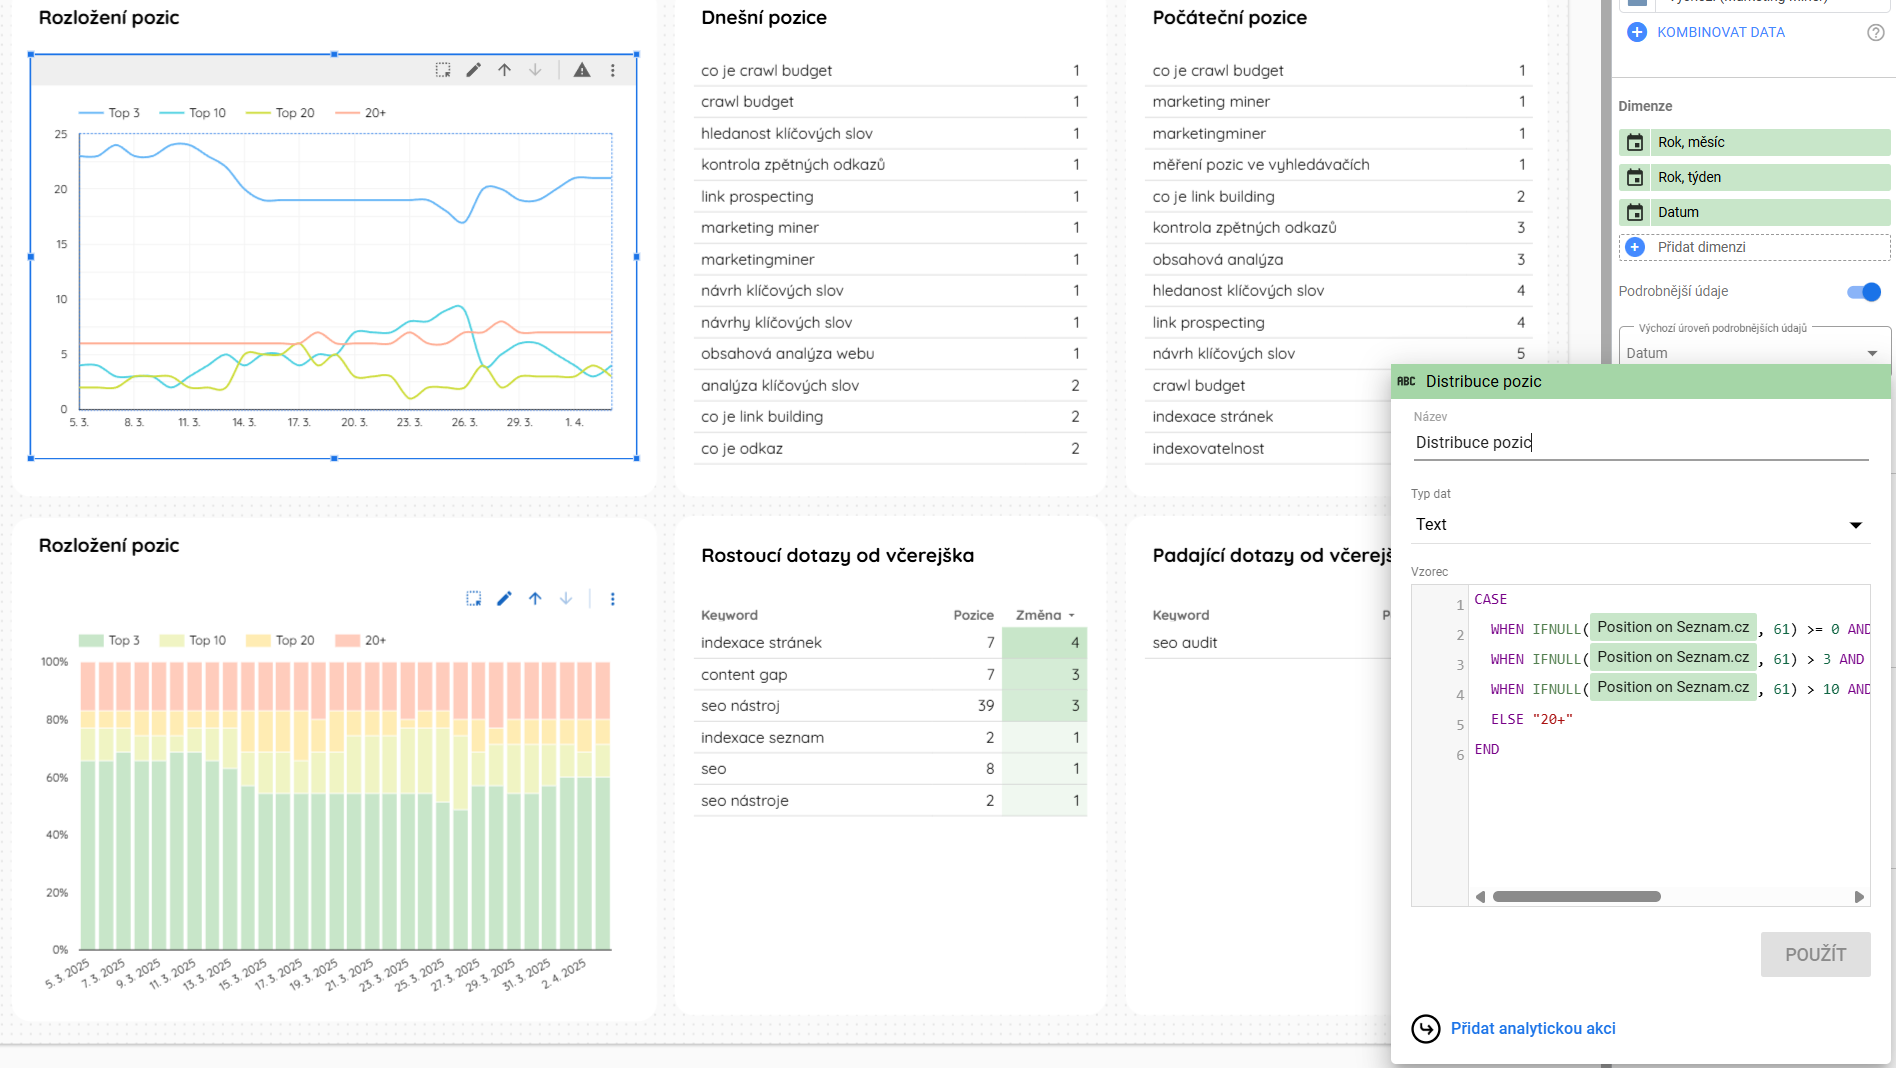The image size is (1896, 1068).
Task: Select Datum dimension chip
Action: click(1754, 212)
